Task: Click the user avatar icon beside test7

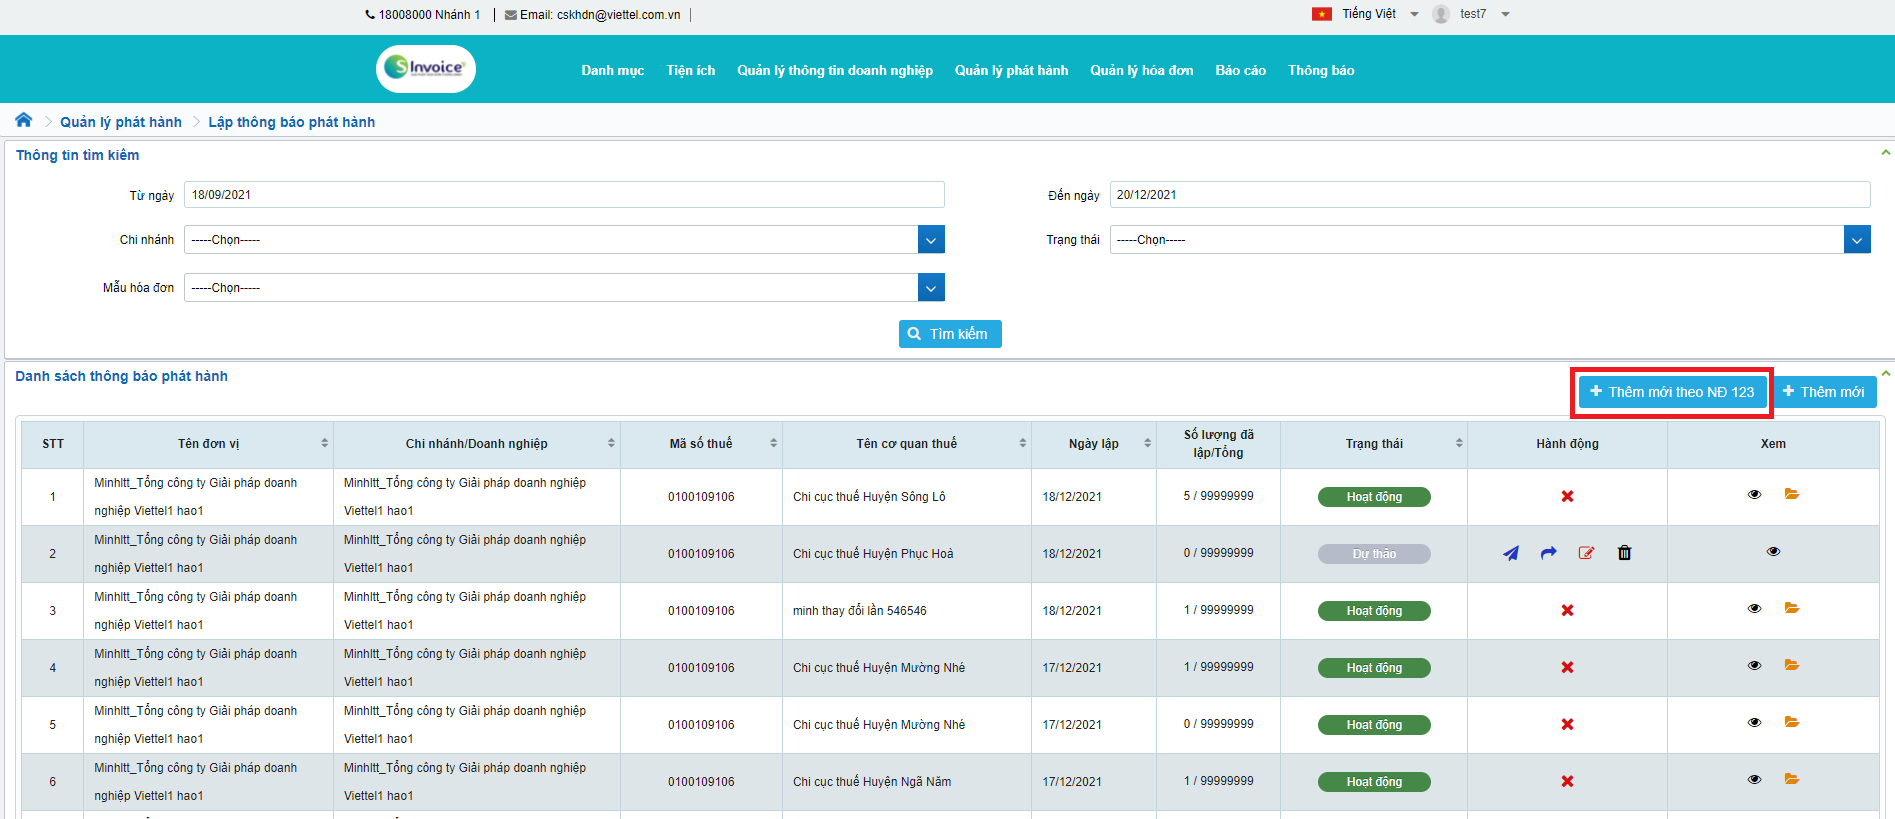Action: (x=1441, y=14)
